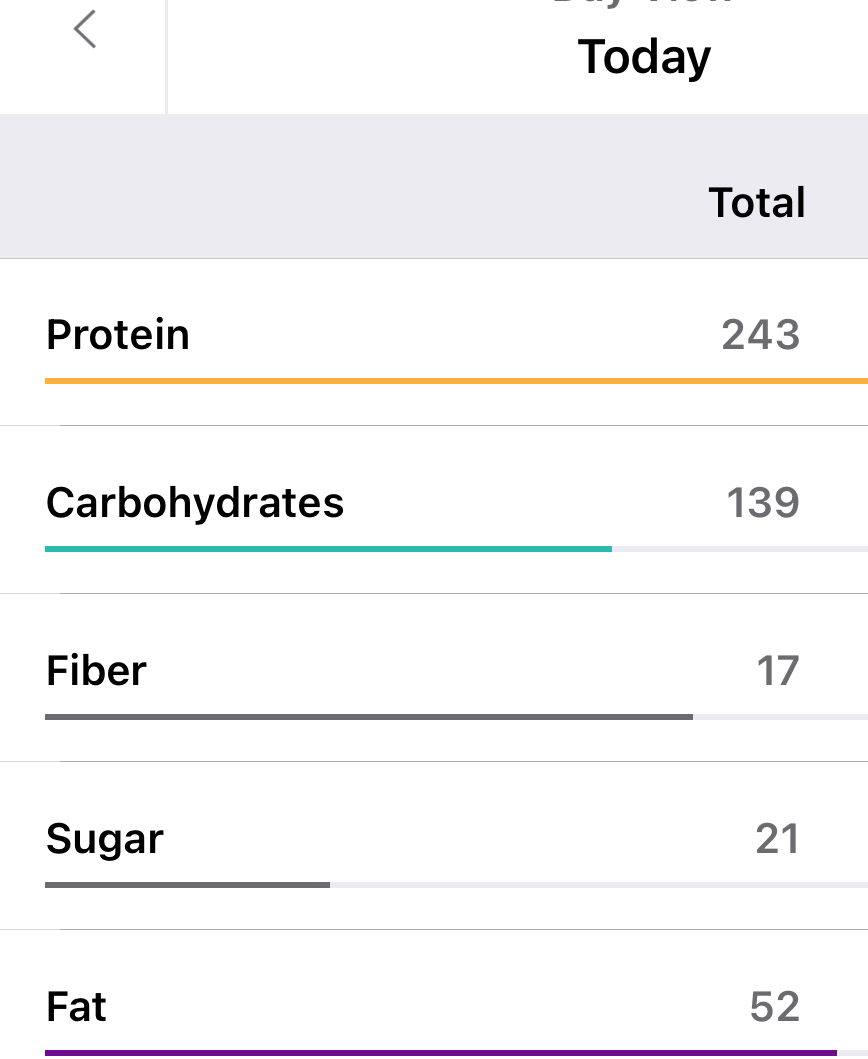The image size is (868, 1059).
Task: Open the Today date title
Action: pos(644,57)
